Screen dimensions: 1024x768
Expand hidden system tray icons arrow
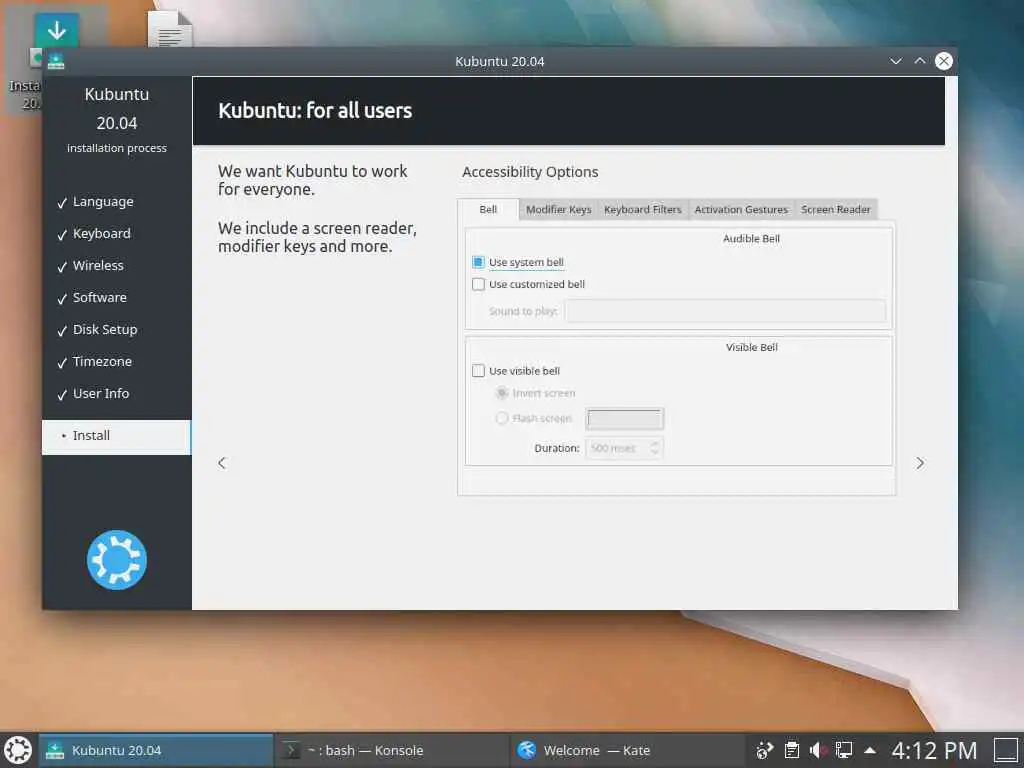click(x=870, y=750)
